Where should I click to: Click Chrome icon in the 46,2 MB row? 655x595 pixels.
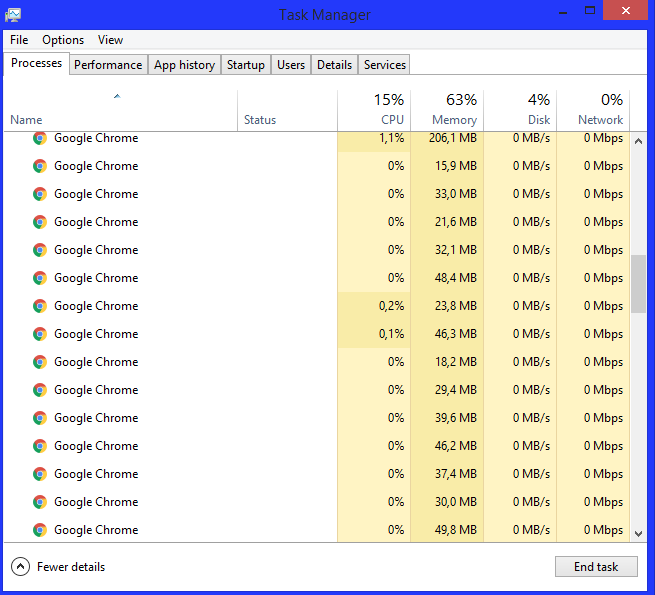(x=40, y=446)
